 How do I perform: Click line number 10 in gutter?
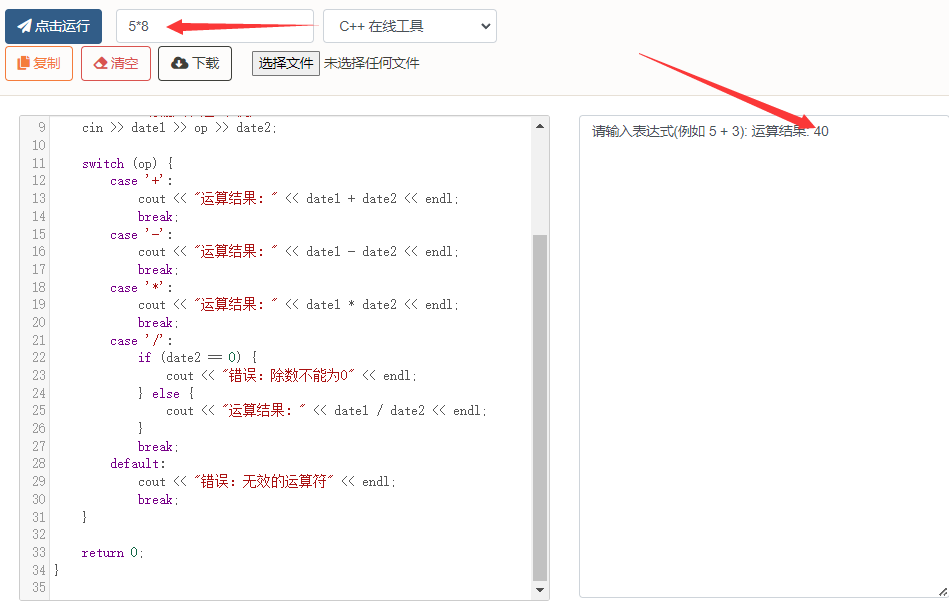click(x=39, y=145)
